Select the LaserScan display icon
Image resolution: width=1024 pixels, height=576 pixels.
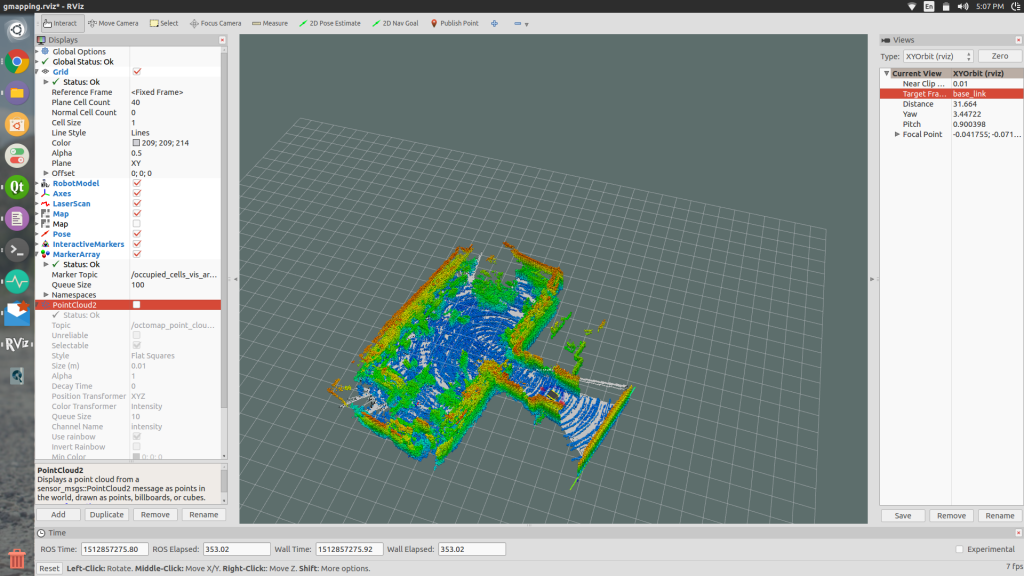point(45,204)
